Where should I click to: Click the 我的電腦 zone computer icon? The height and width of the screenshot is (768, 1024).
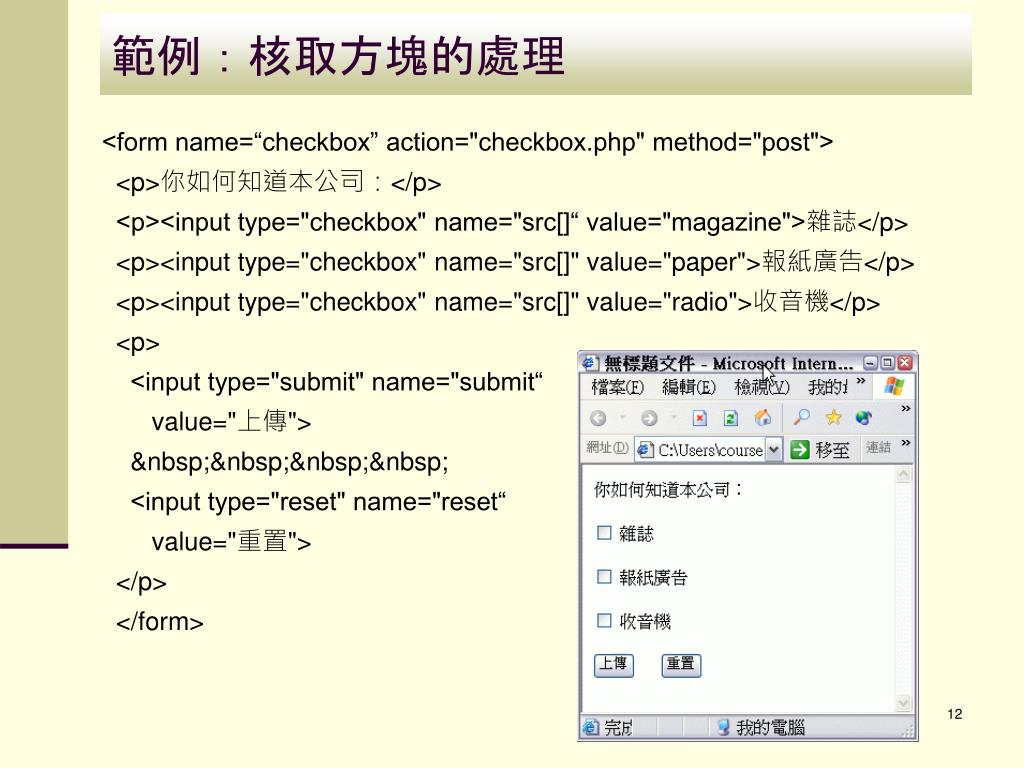723,727
